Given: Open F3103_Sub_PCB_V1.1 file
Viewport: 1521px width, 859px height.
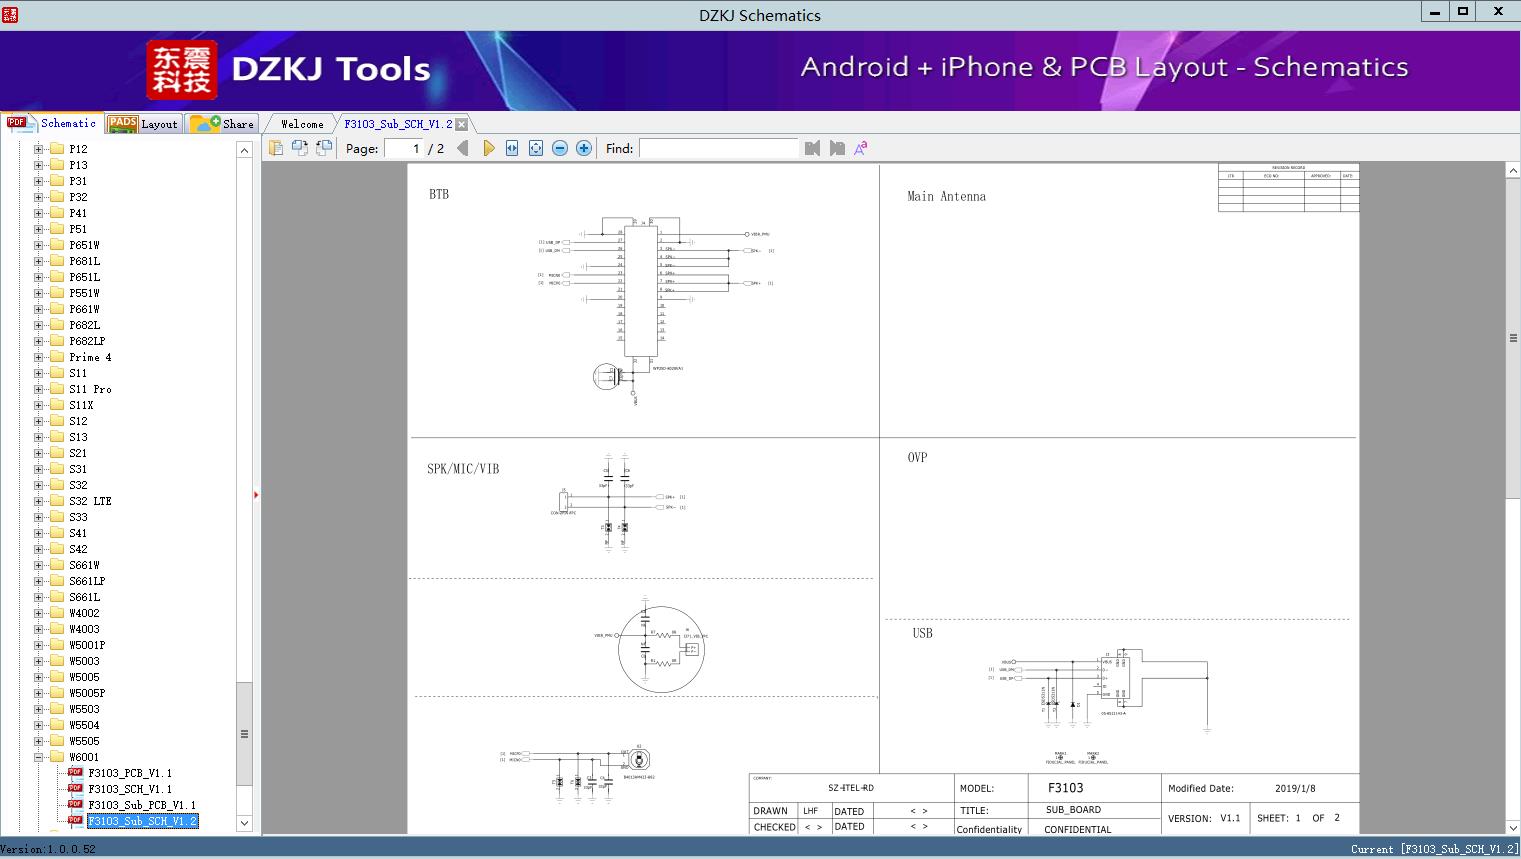Looking at the screenshot, I should (142, 805).
